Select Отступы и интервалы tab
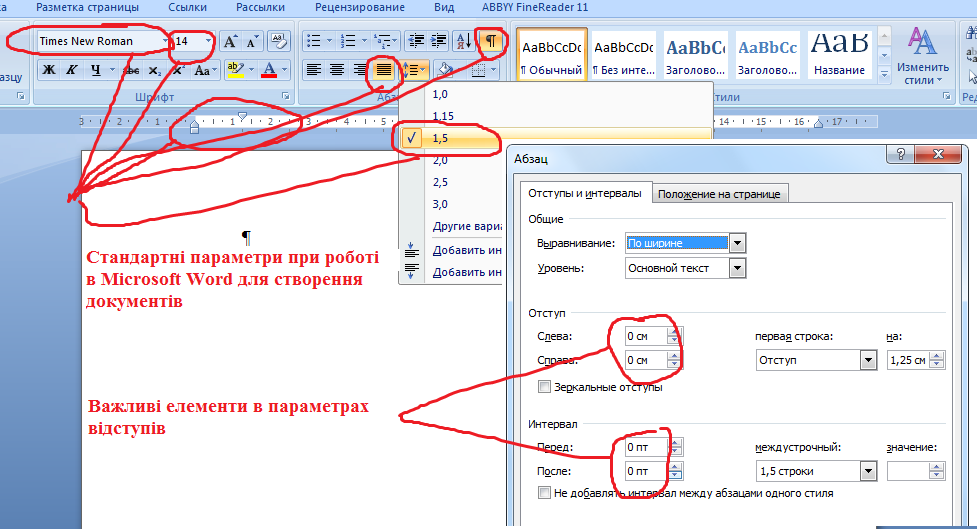Image resolution: width=977 pixels, height=529 pixels. [x=584, y=193]
